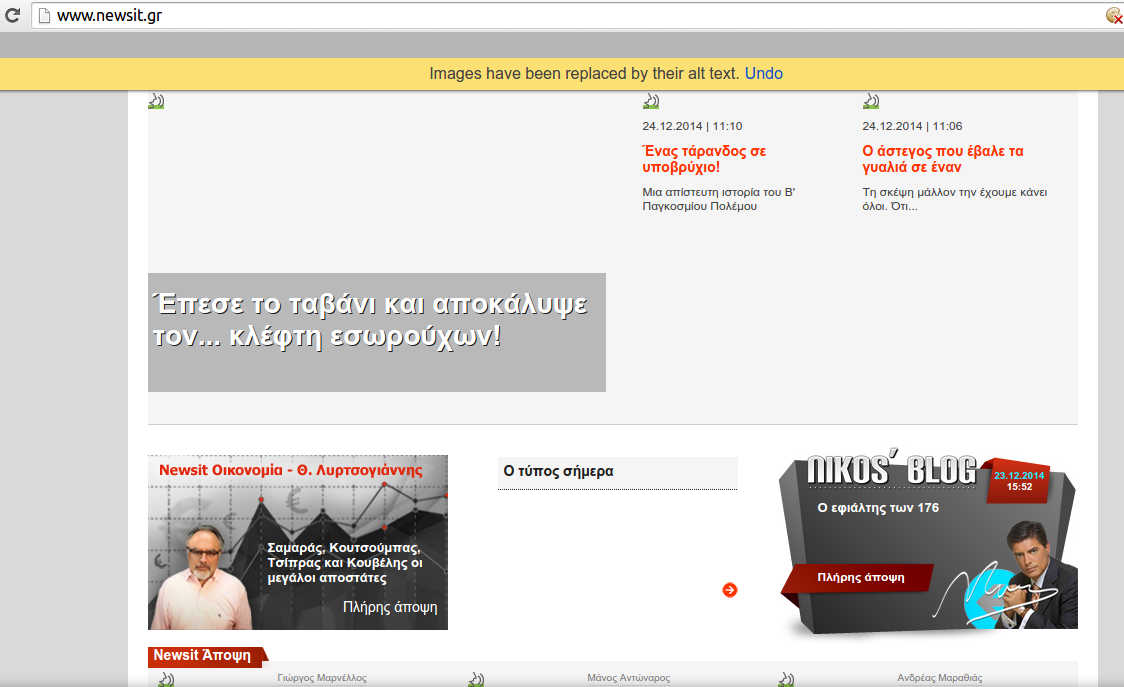Click broken image icon beside Ανδρέας Μαραθιάς
The image size is (1124, 687).
point(786,679)
